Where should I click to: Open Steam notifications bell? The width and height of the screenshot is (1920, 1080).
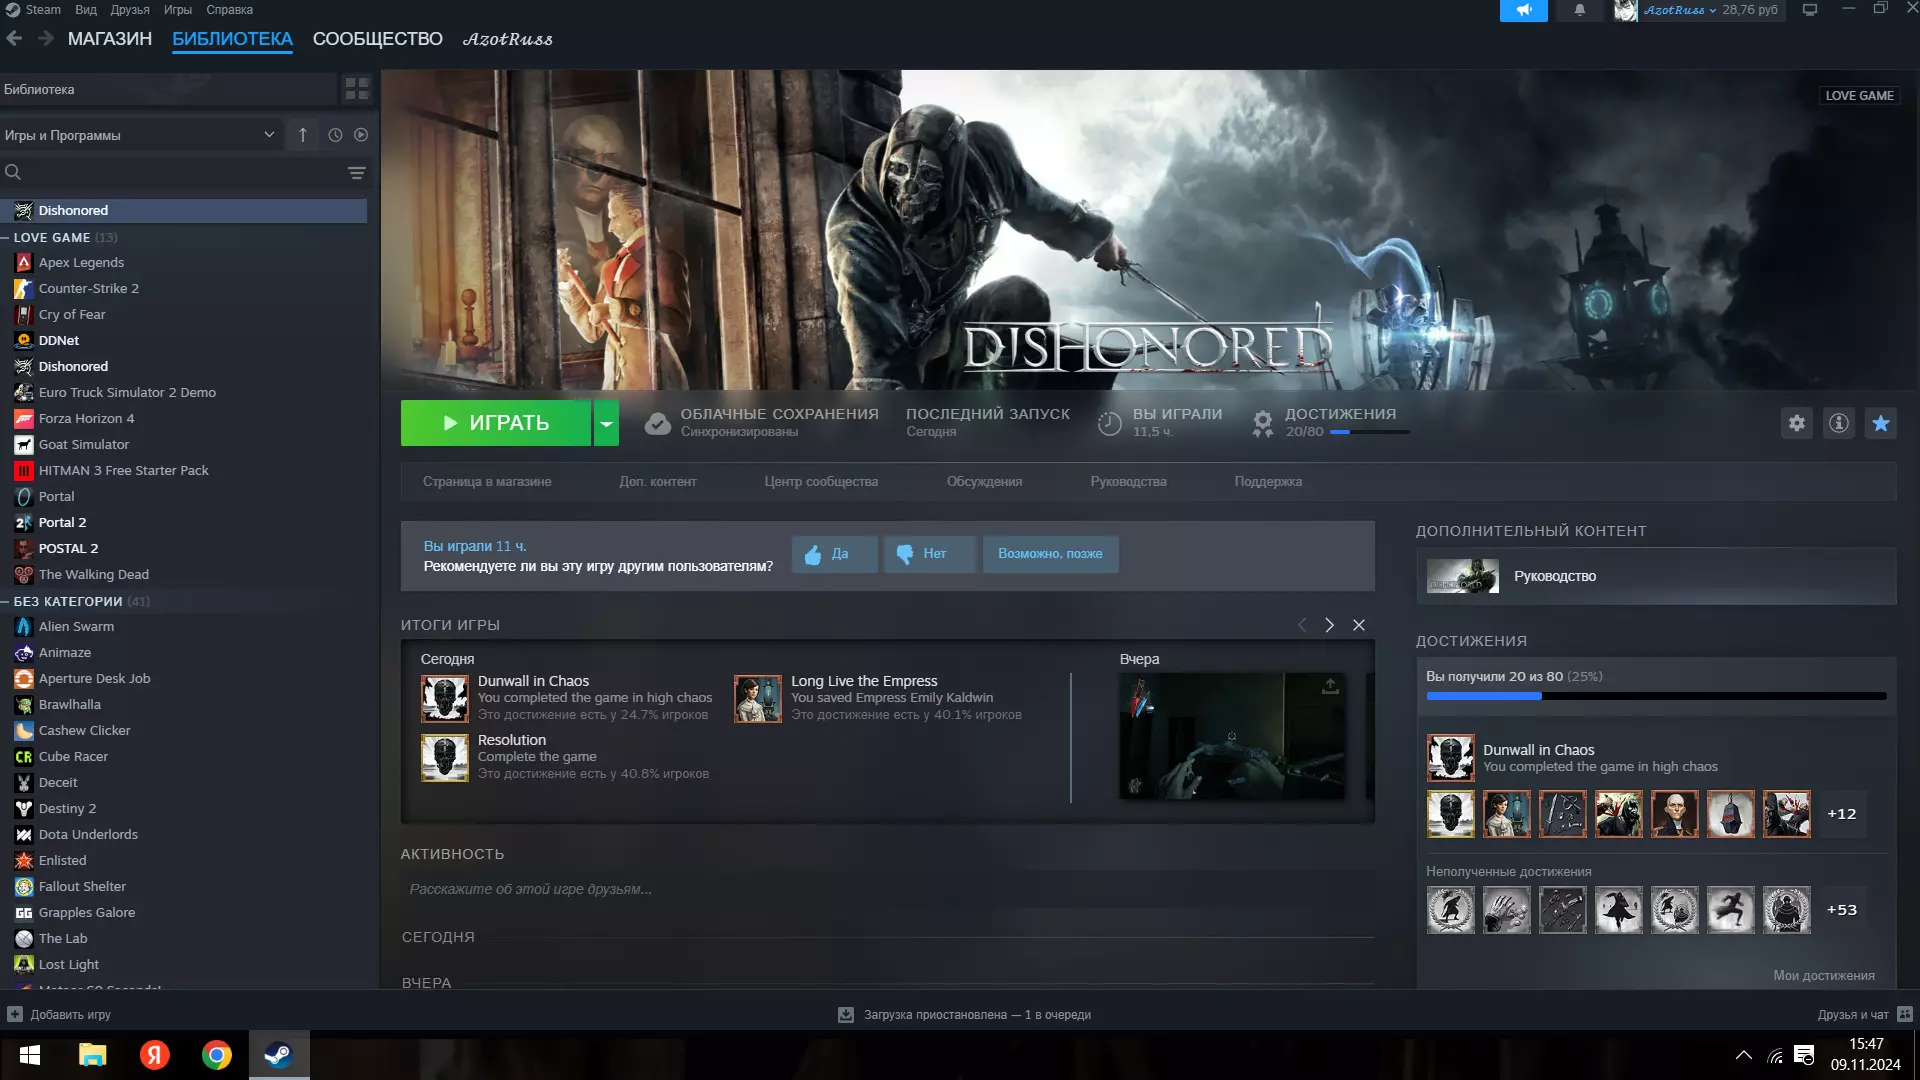pos(1580,10)
